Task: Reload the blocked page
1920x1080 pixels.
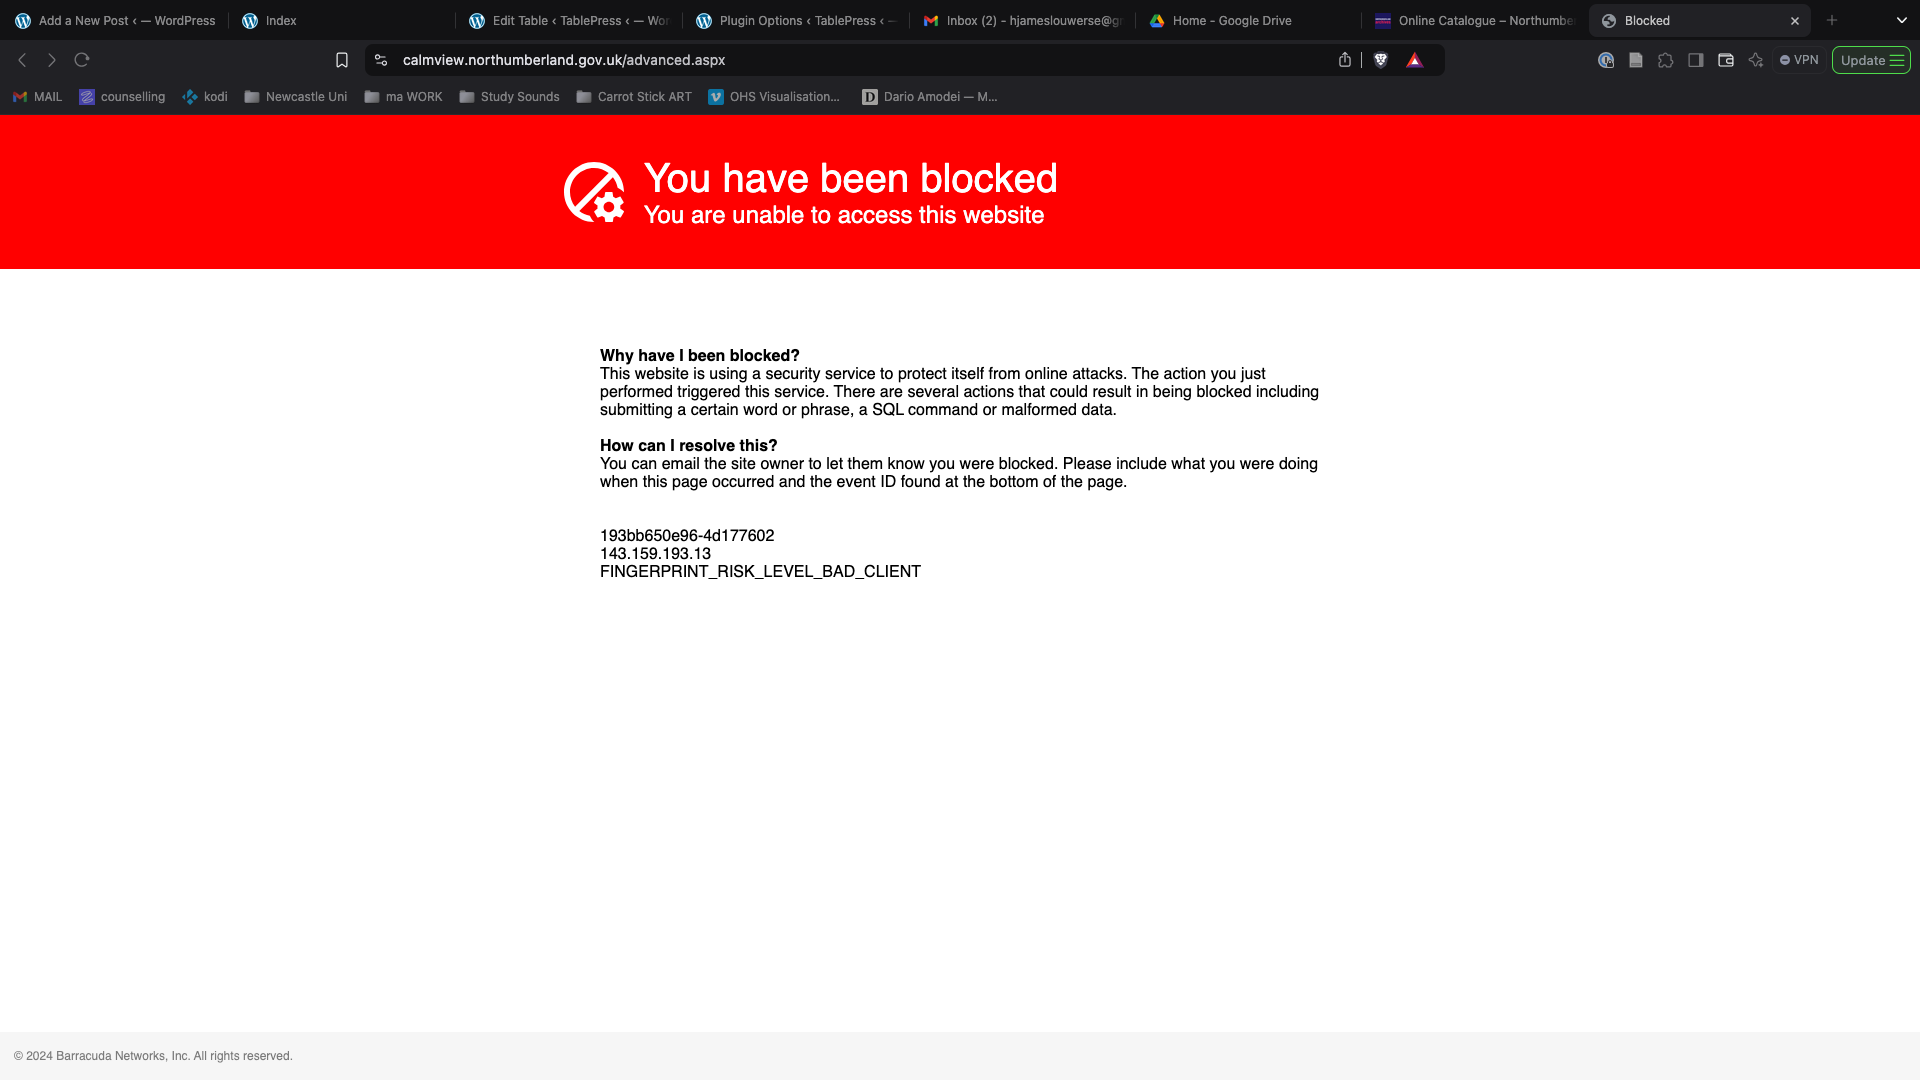Action: pyautogui.click(x=82, y=60)
